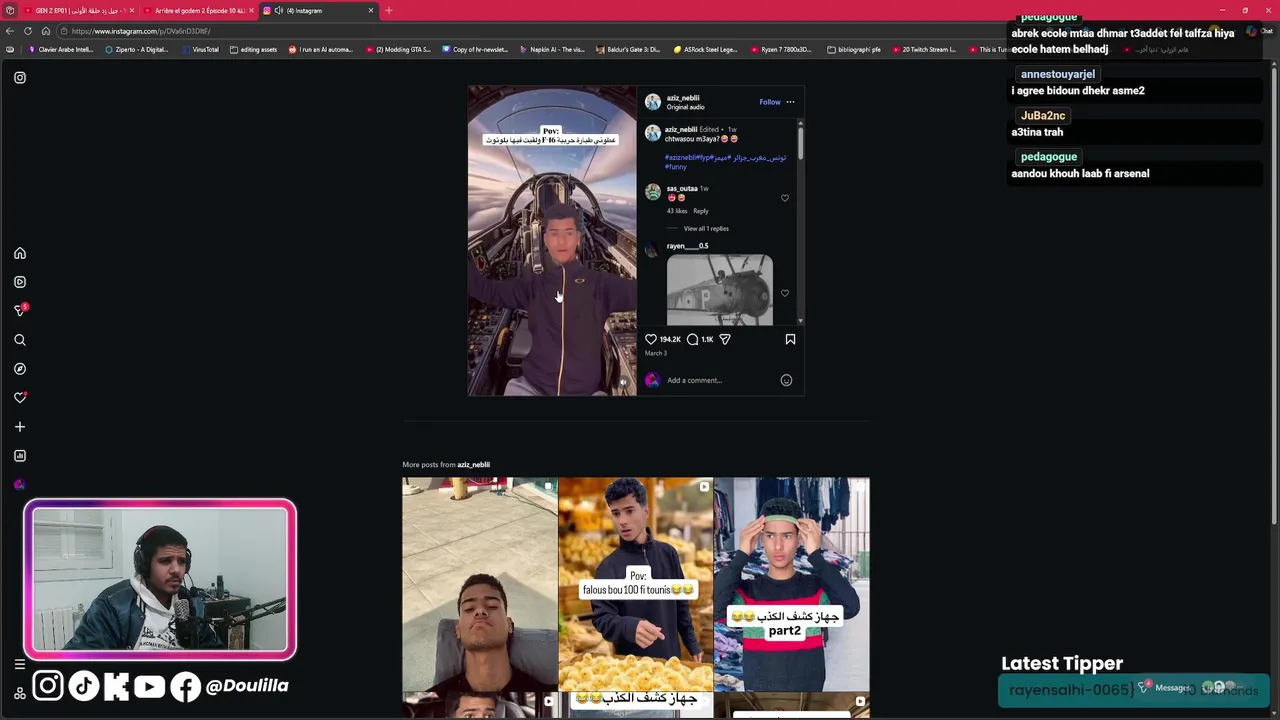Image resolution: width=1280 pixels, height=720 pixels.
Task: Click the fighter jet cockpit video
Action: click(x=552, y=241)
